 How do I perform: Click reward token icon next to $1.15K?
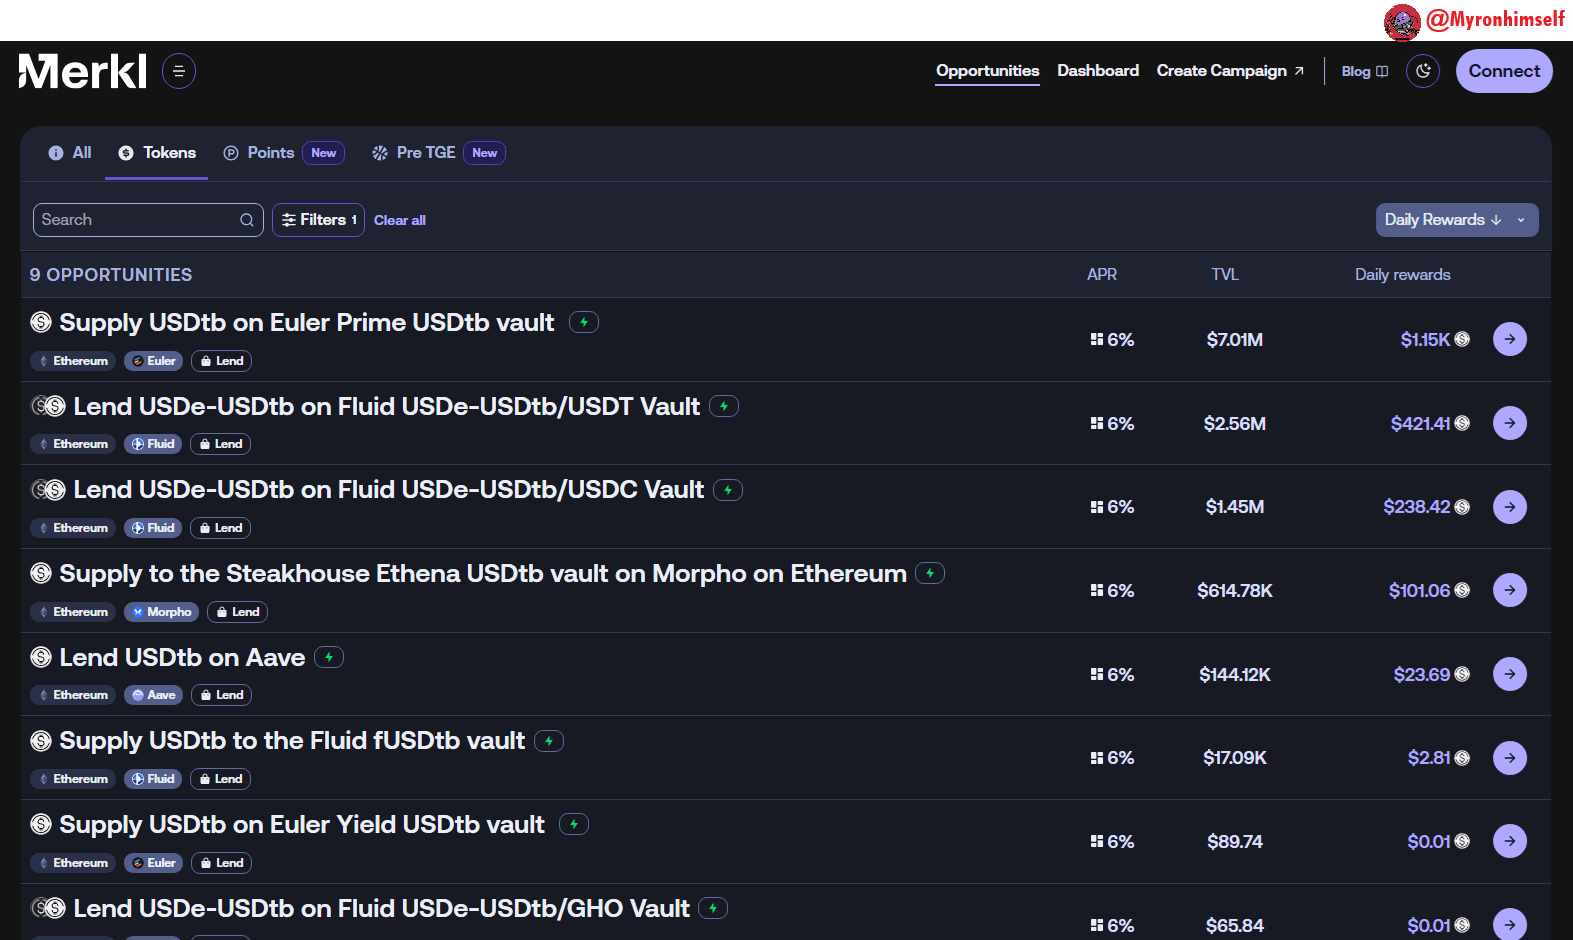[x=1462, y=339]
